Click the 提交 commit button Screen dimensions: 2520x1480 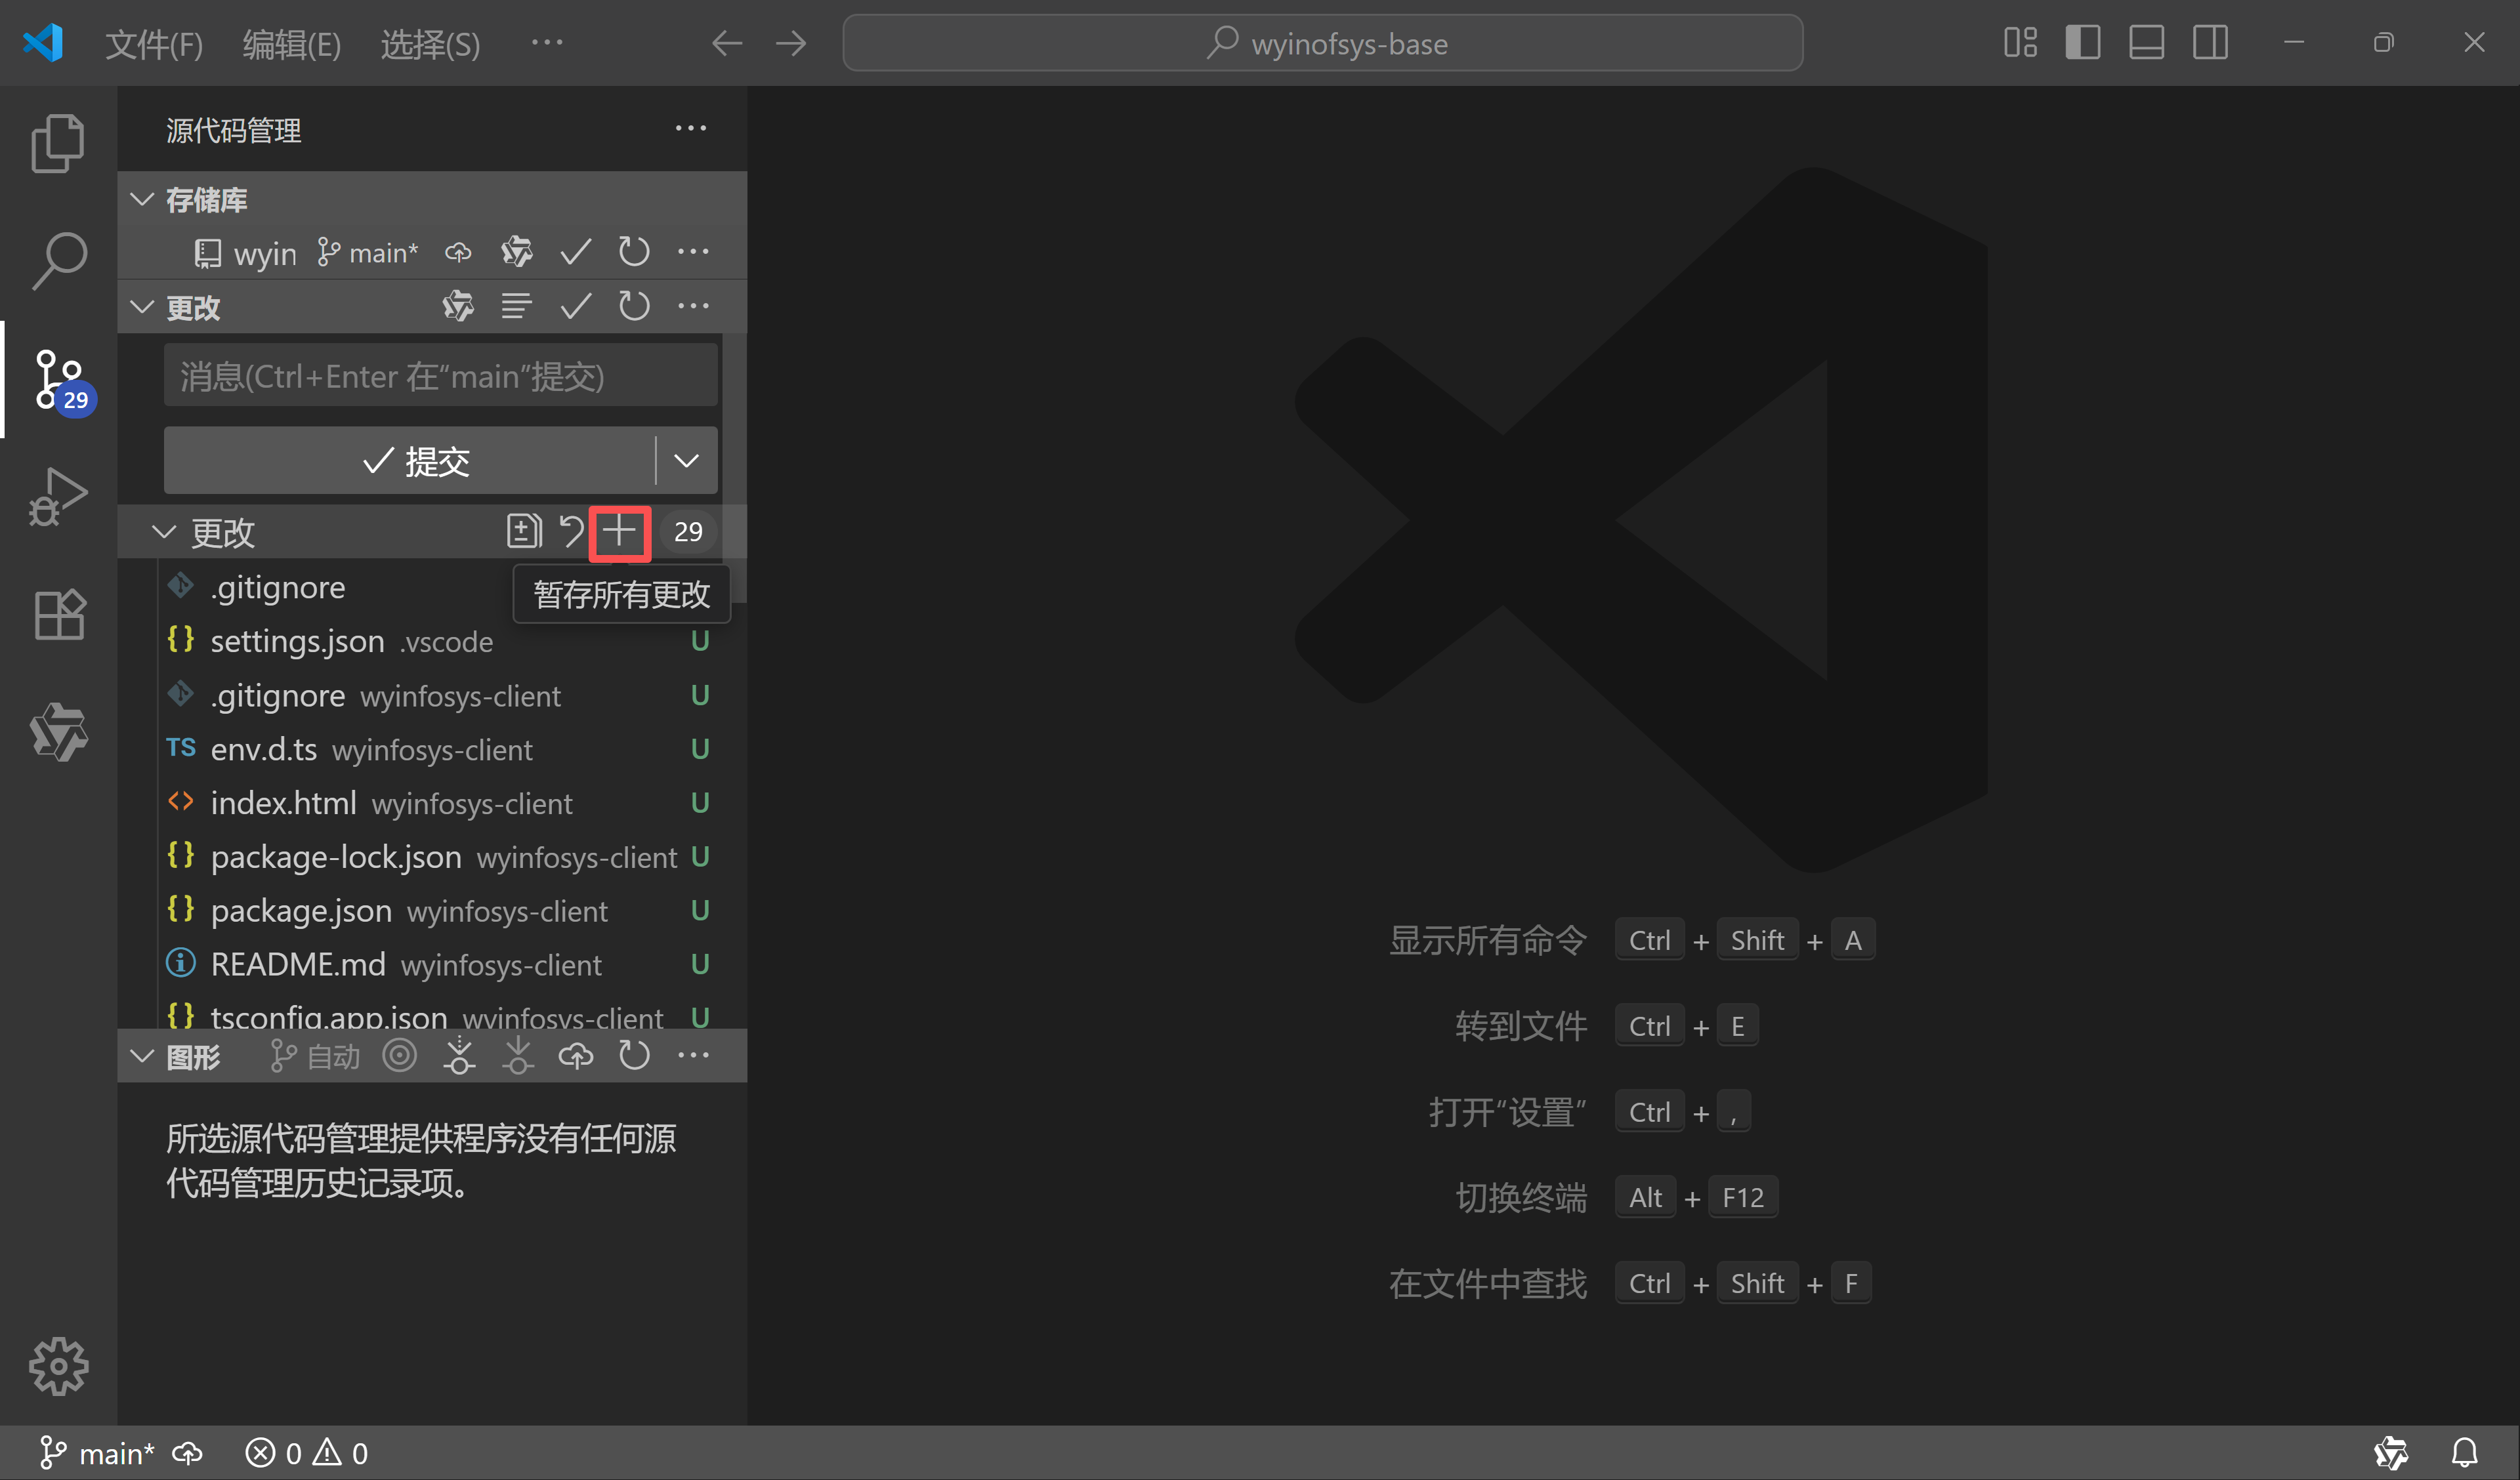[x=420, y=460]
